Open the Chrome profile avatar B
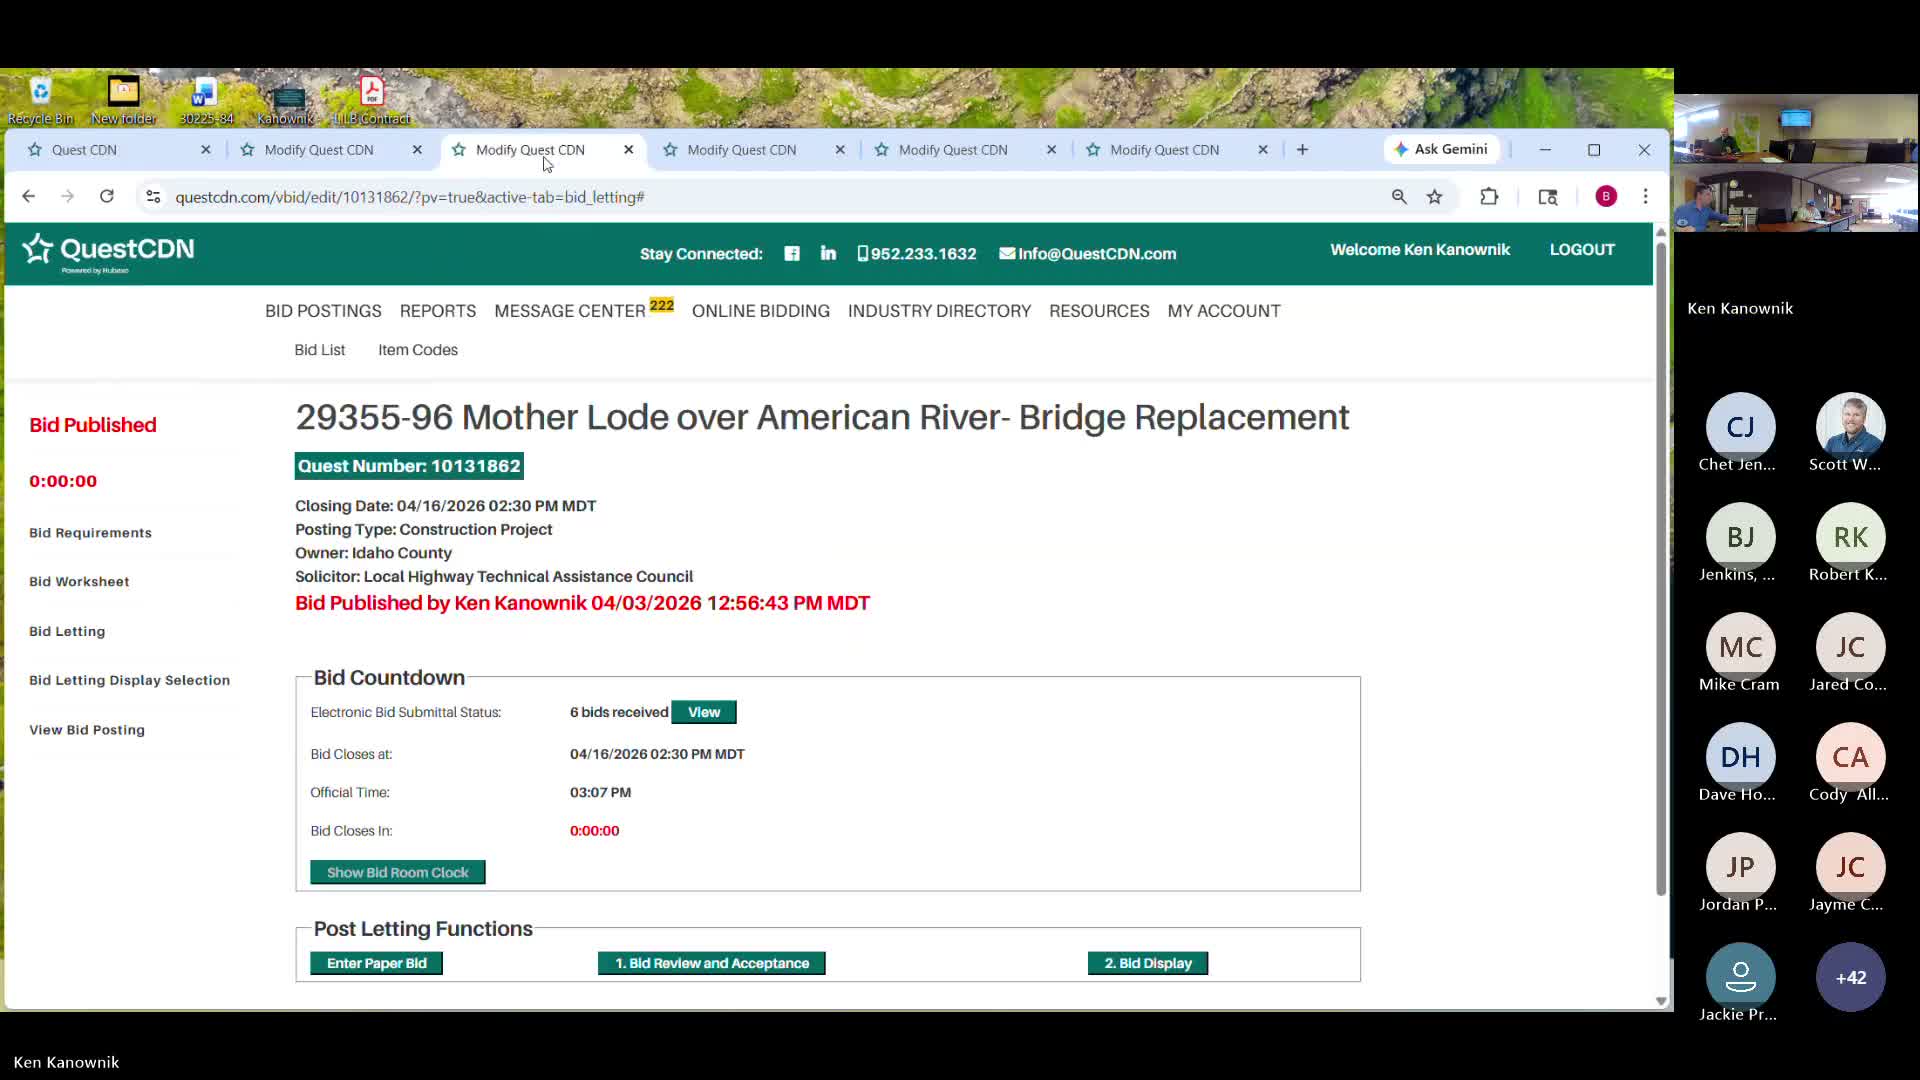This screenshot has height=1080, width=1920. 1606,197
